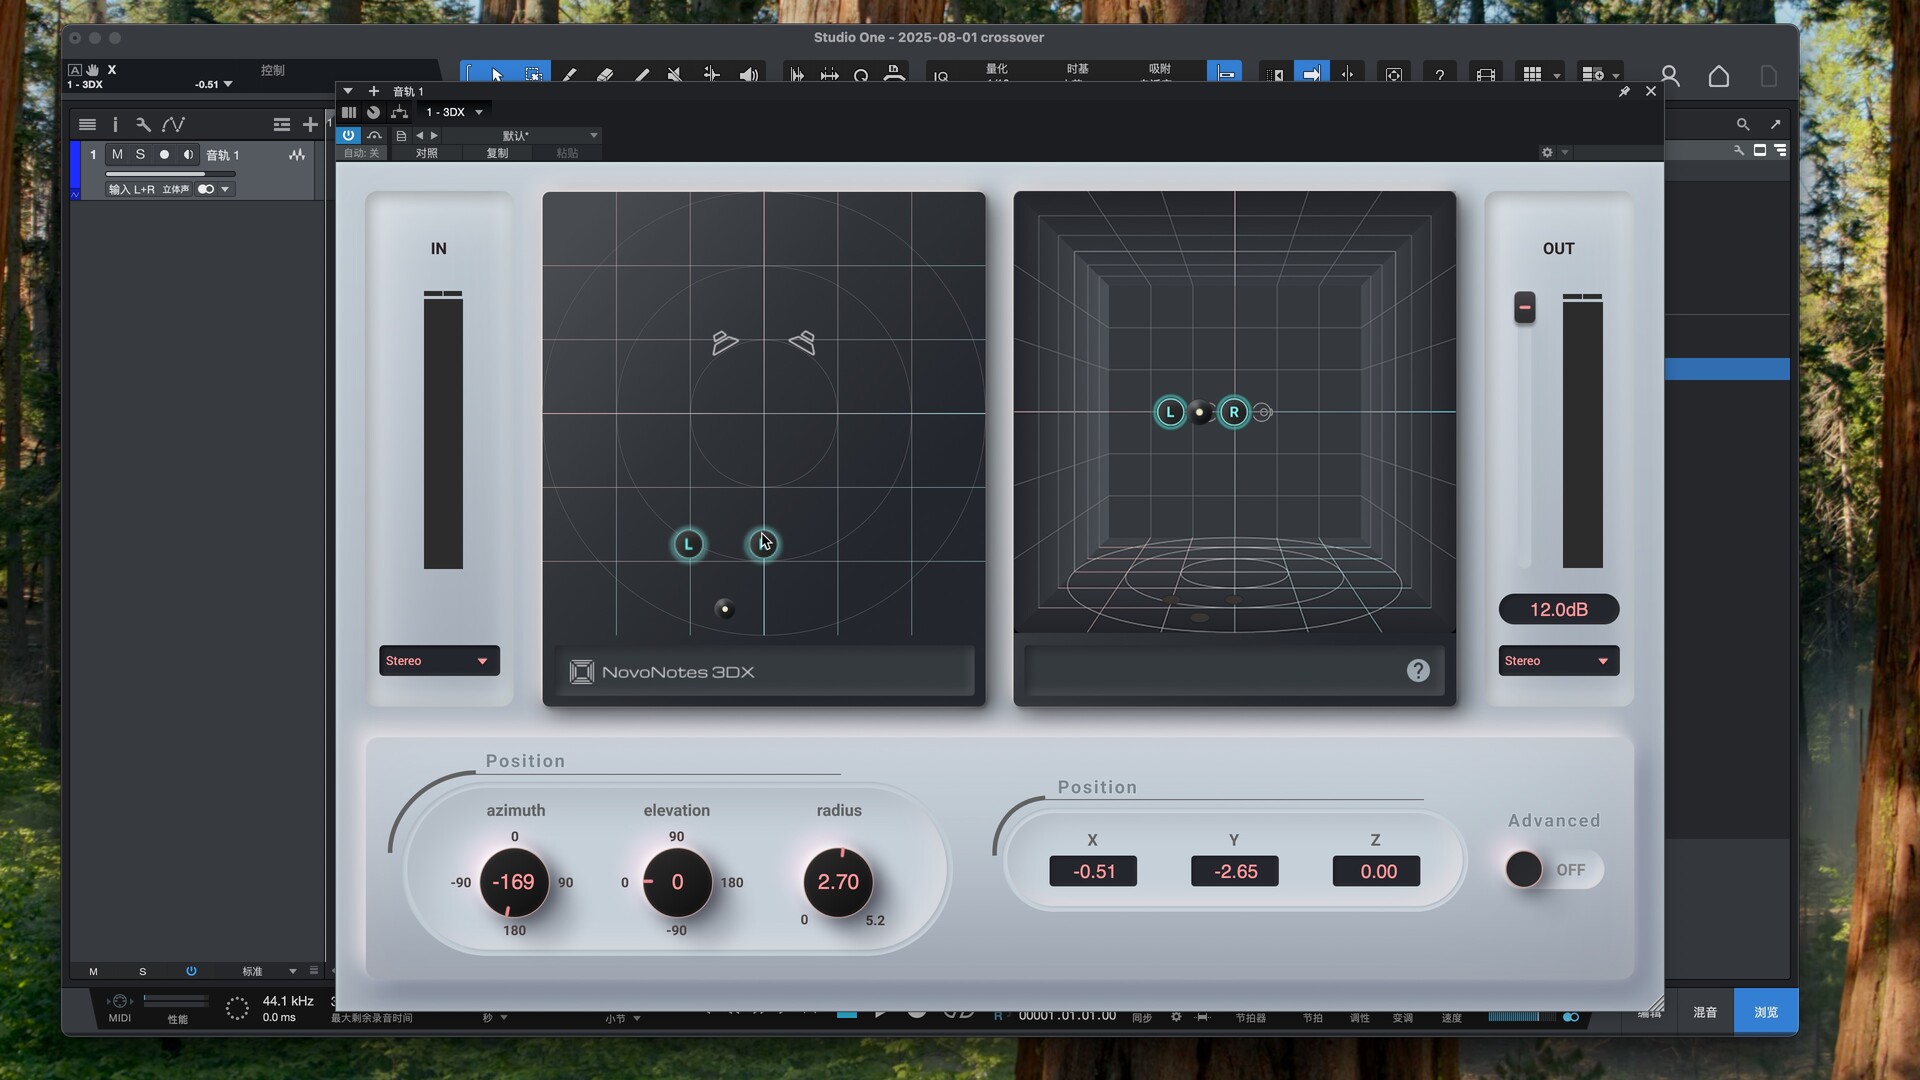Open the question mark help icon in toolbar

tap(1439, 75)
